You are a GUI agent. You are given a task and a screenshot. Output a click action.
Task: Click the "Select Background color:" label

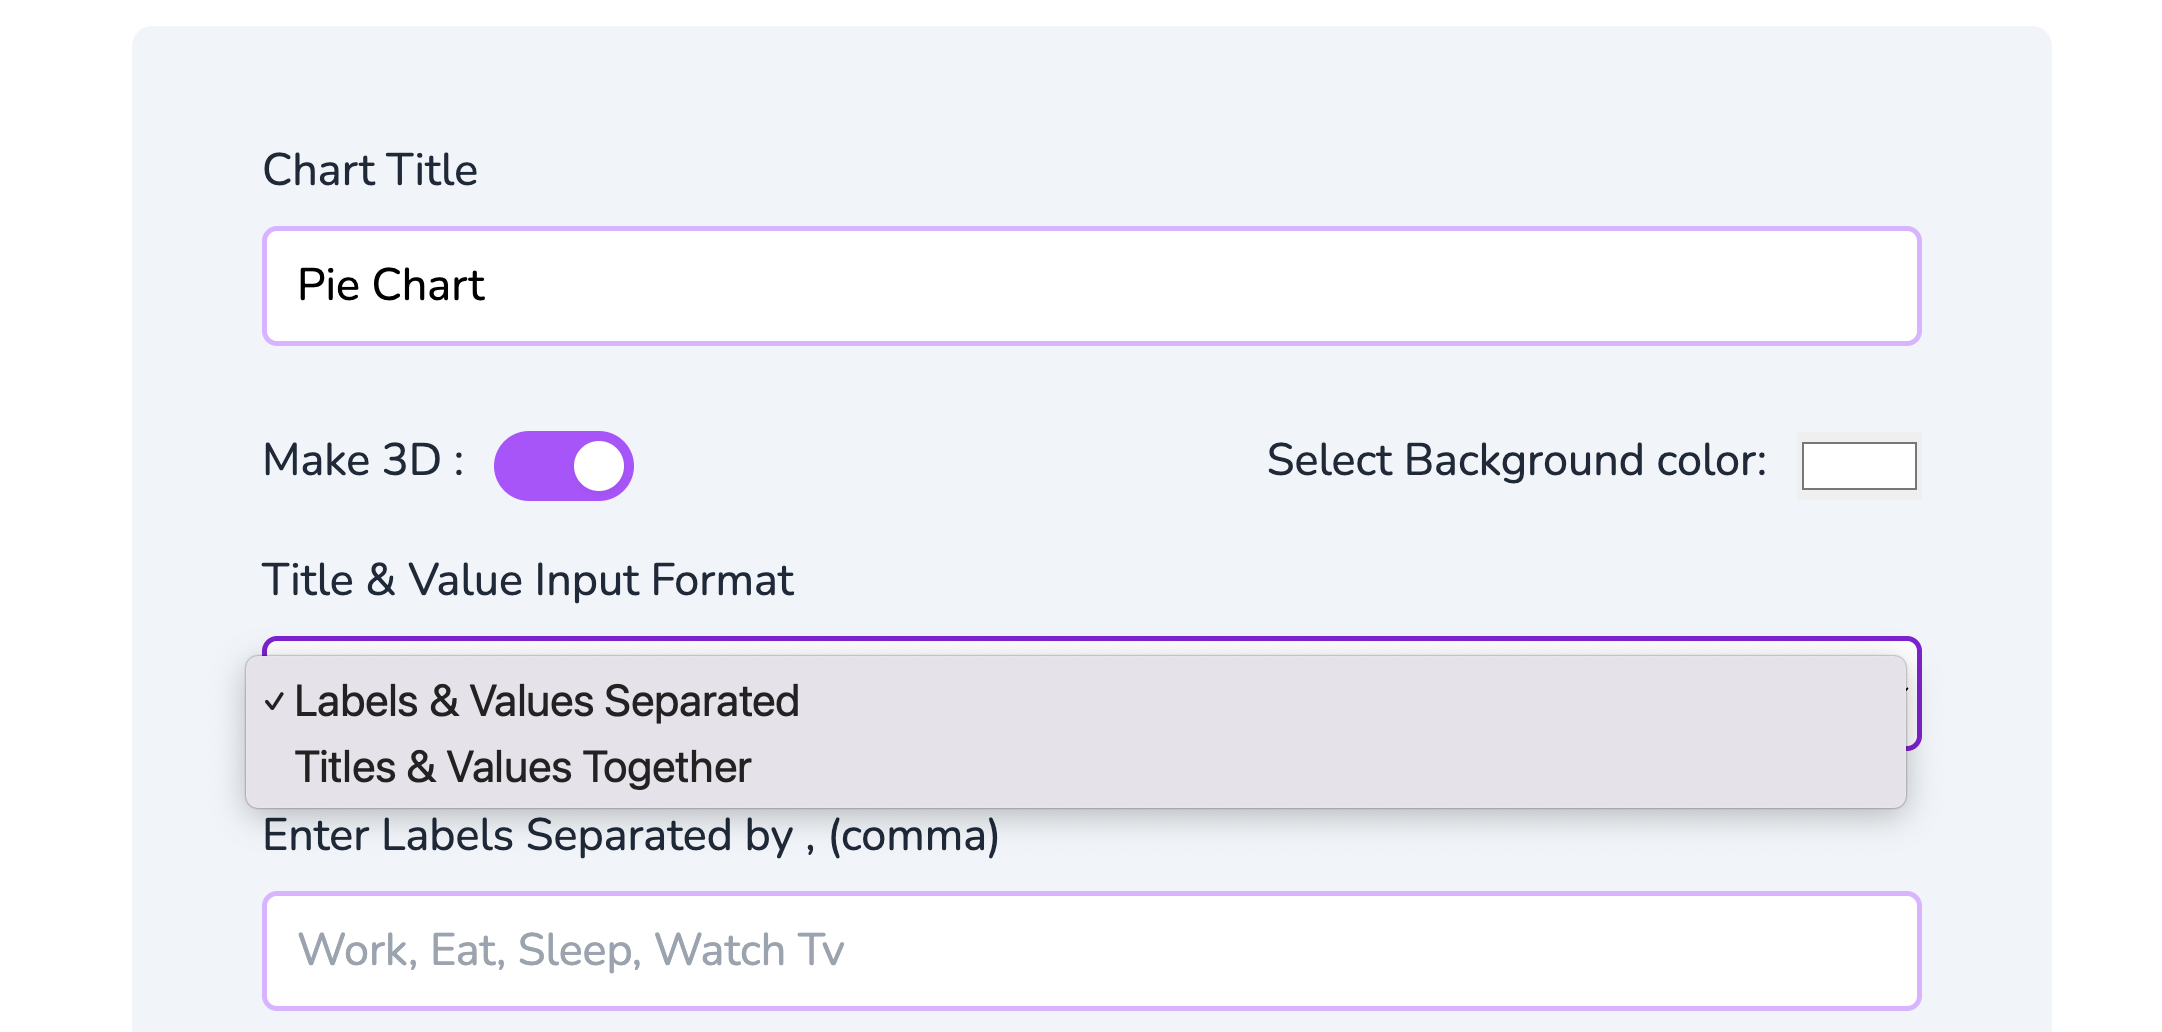click(1516, 461)
